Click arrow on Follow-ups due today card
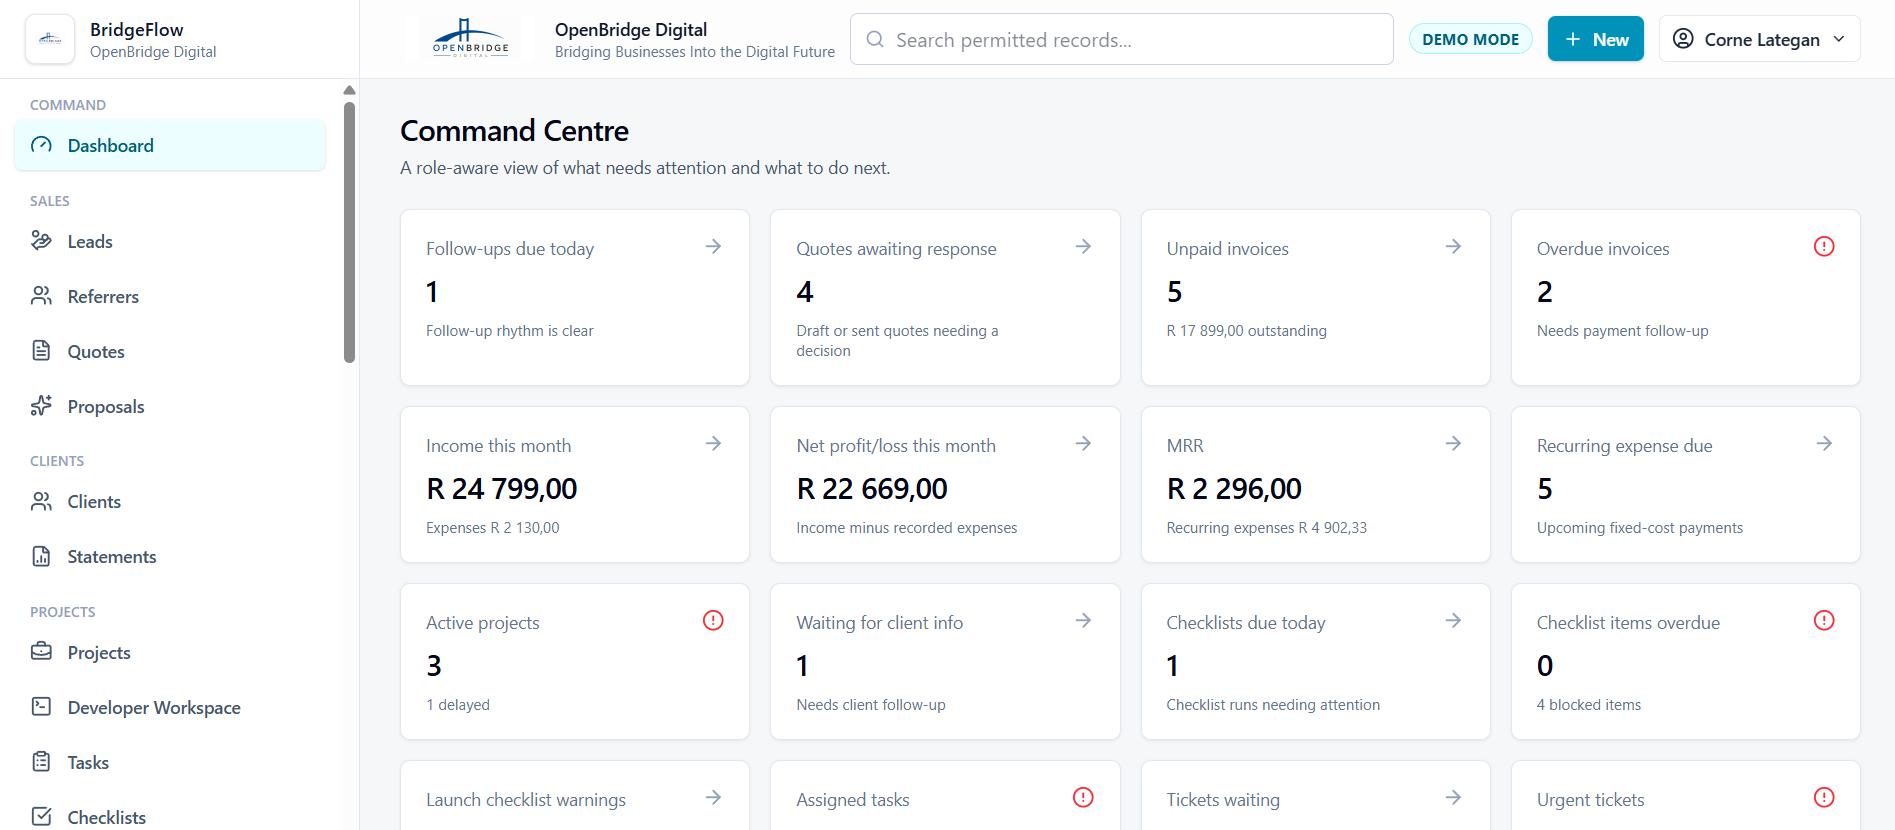 pos(713,246)
